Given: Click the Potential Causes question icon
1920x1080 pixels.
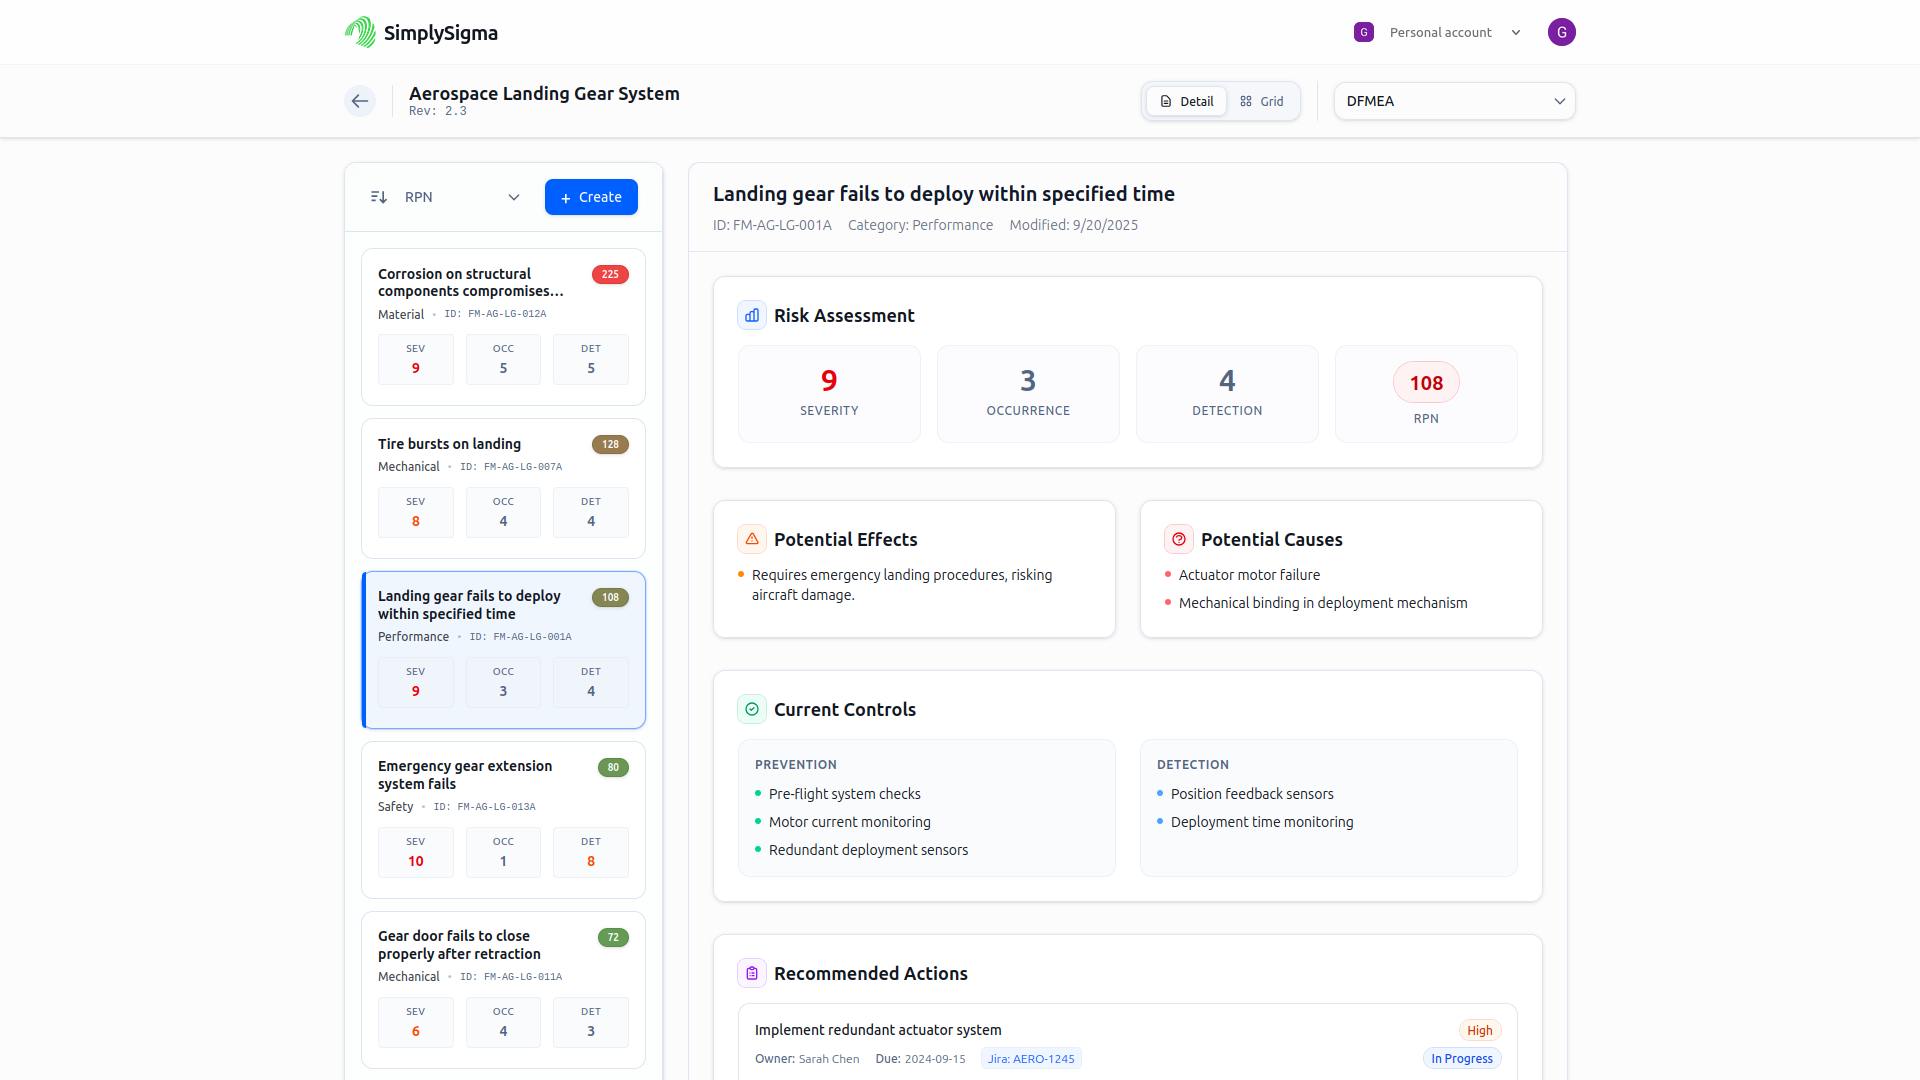Looking at the screenshot, I should pyautogui.click(x=1179, y=539).
